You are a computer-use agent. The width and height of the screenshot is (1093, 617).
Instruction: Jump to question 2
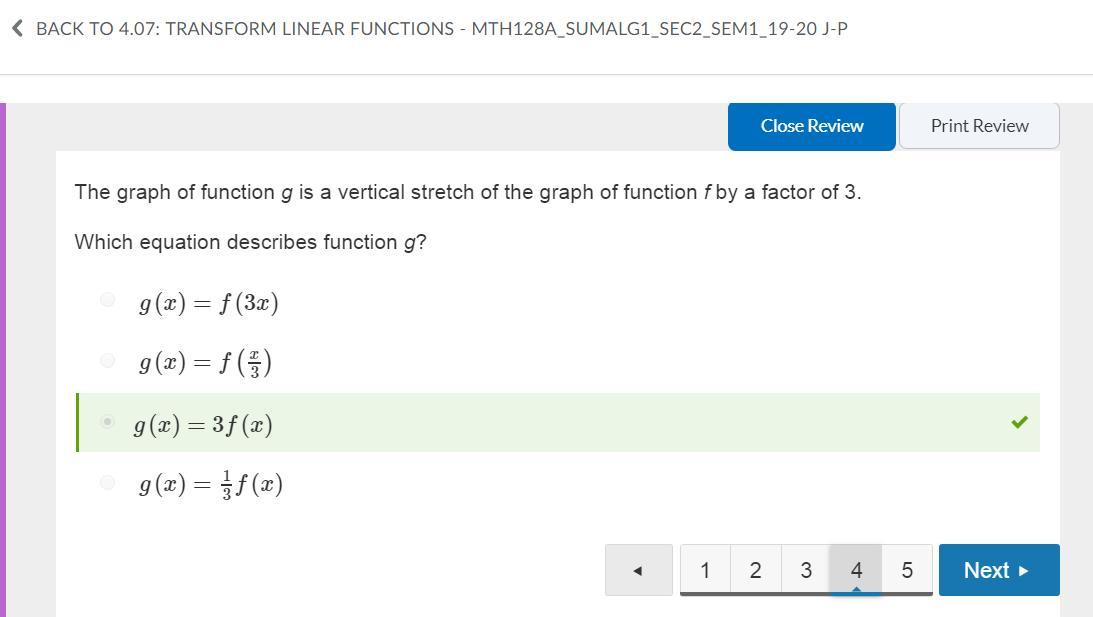755,570
